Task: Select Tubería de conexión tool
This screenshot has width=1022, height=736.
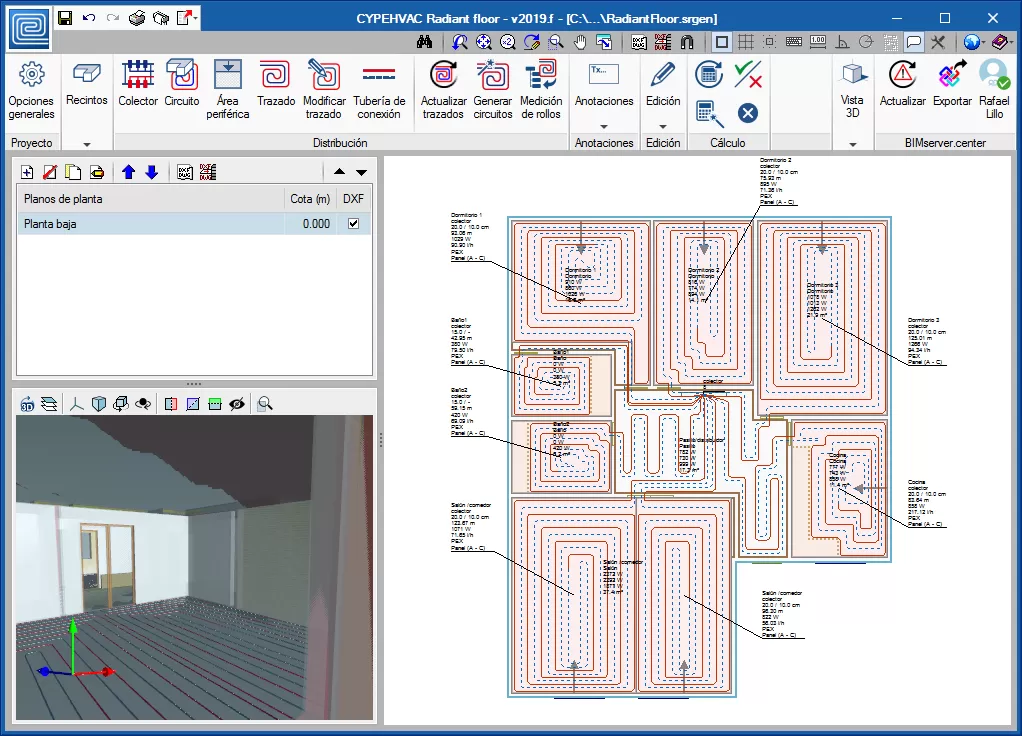Action: tap(379, 88)
